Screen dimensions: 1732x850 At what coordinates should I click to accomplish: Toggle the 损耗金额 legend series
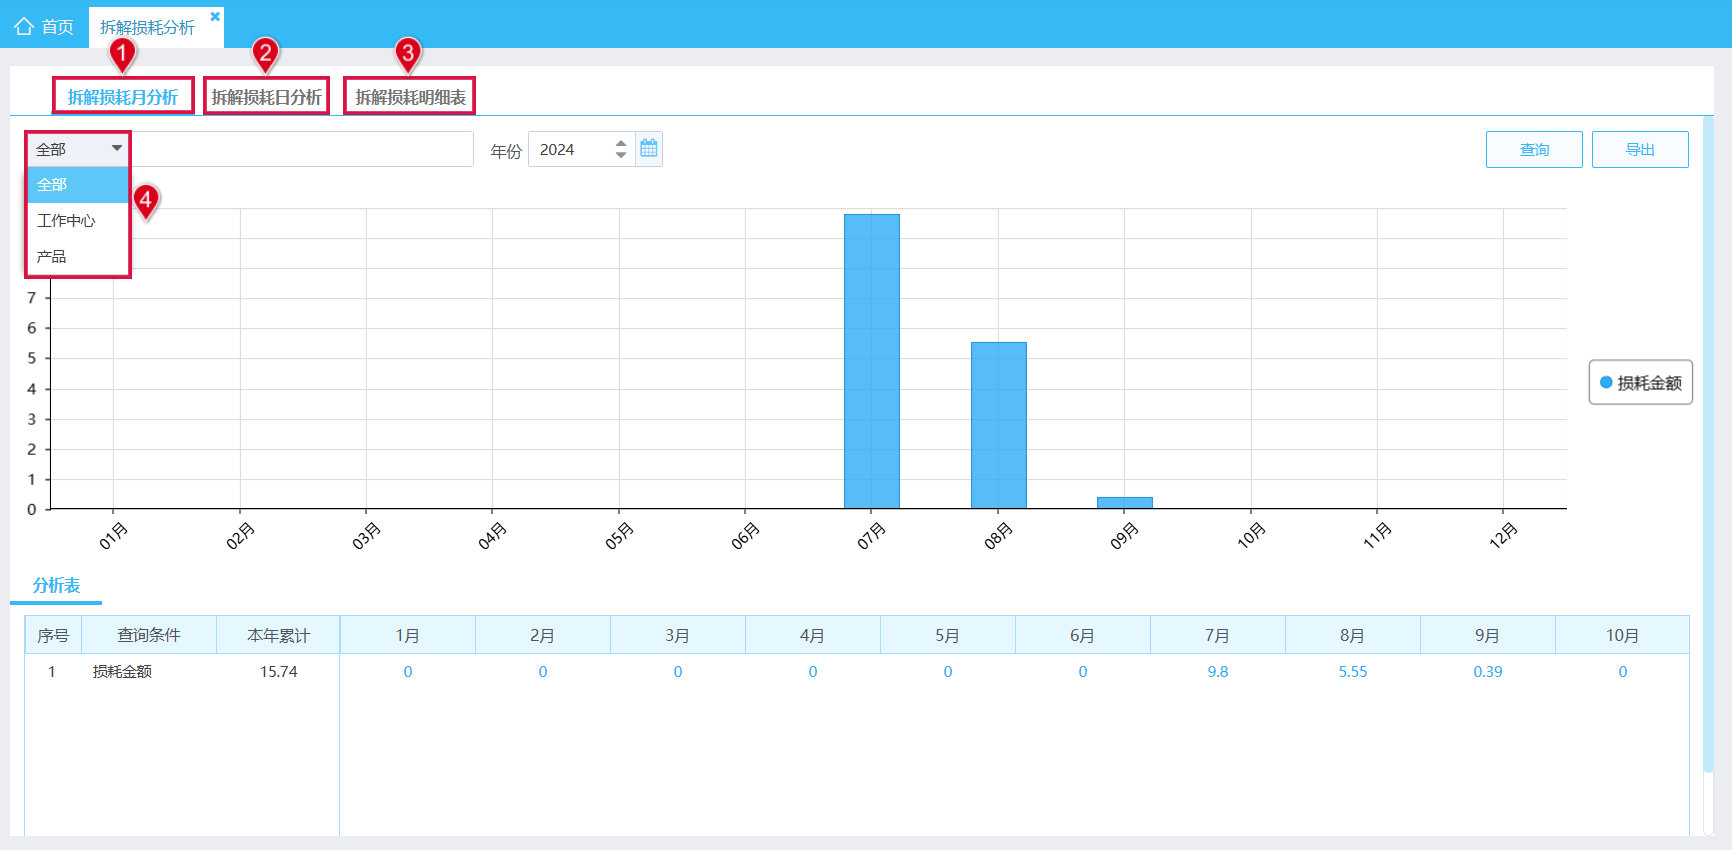pyautogui.click(x=1641, y=383)
